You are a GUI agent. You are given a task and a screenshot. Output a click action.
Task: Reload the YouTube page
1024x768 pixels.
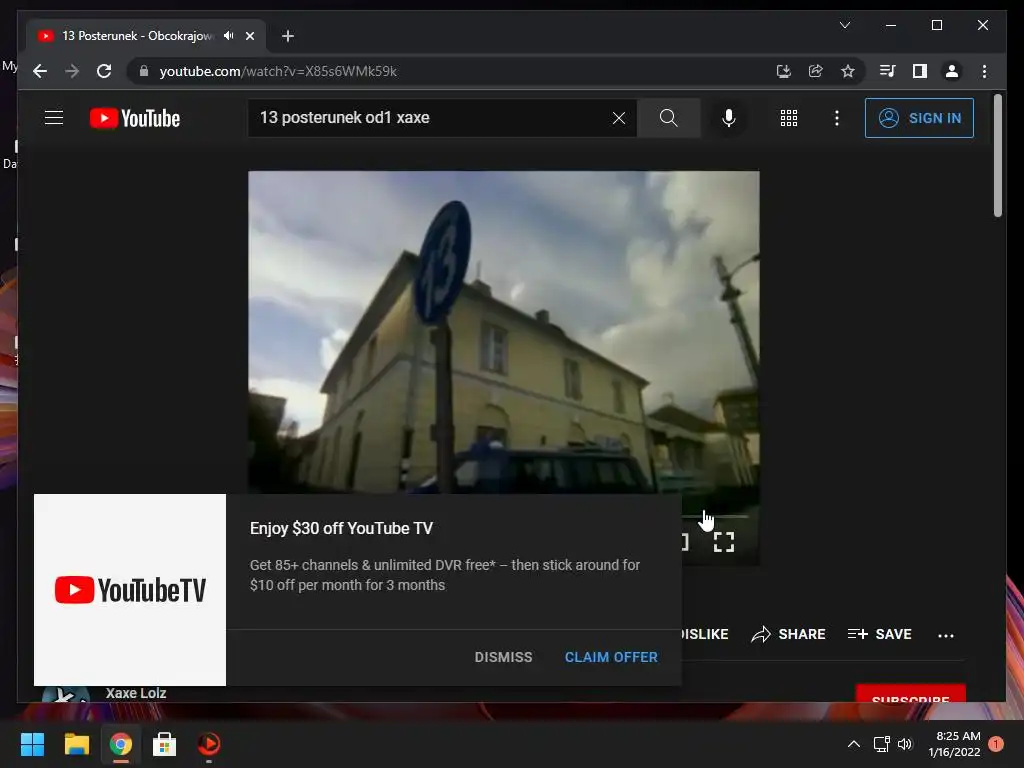point(104,71)
